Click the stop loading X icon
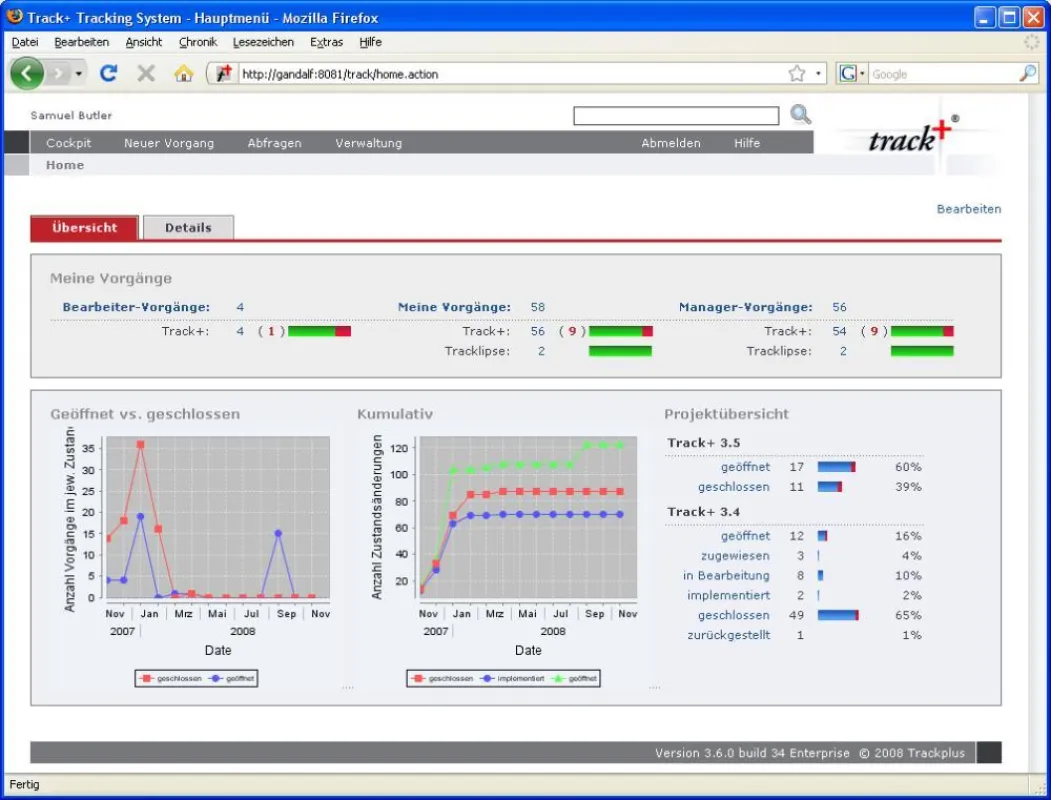Screen dimensions: 1051x800 (x=145, y=73)
